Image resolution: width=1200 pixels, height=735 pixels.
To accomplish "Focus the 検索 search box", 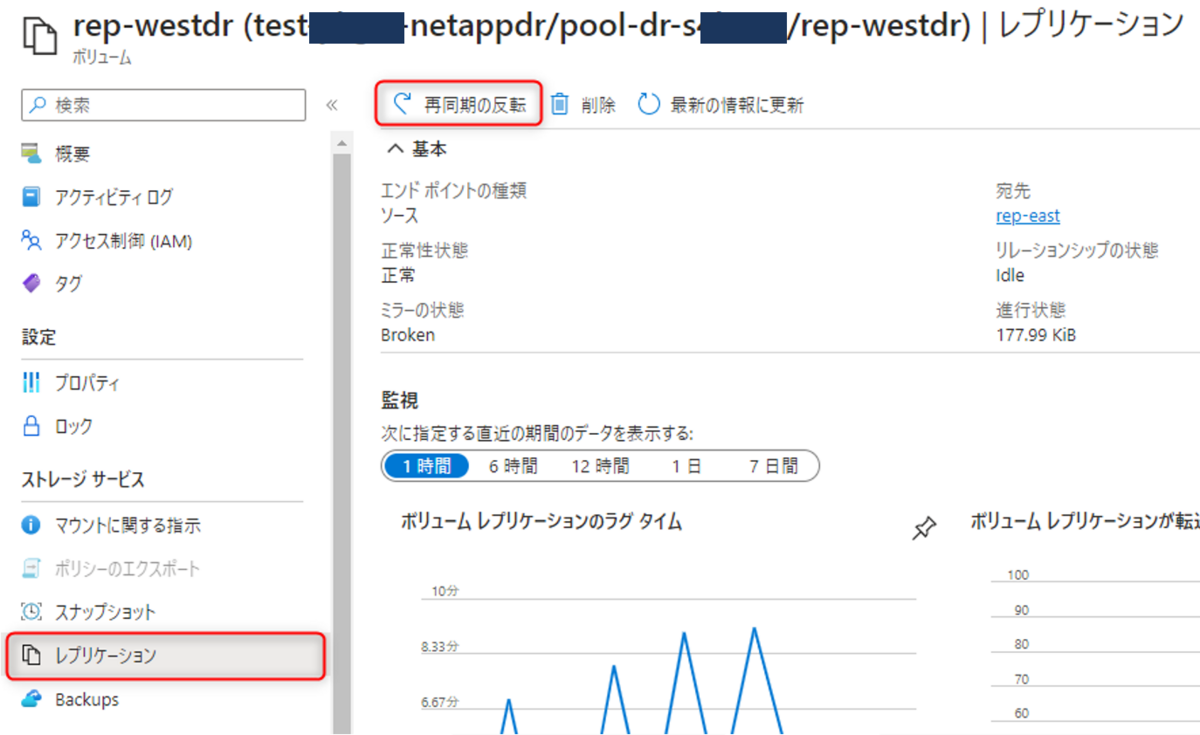I will [x=163, y=104].
